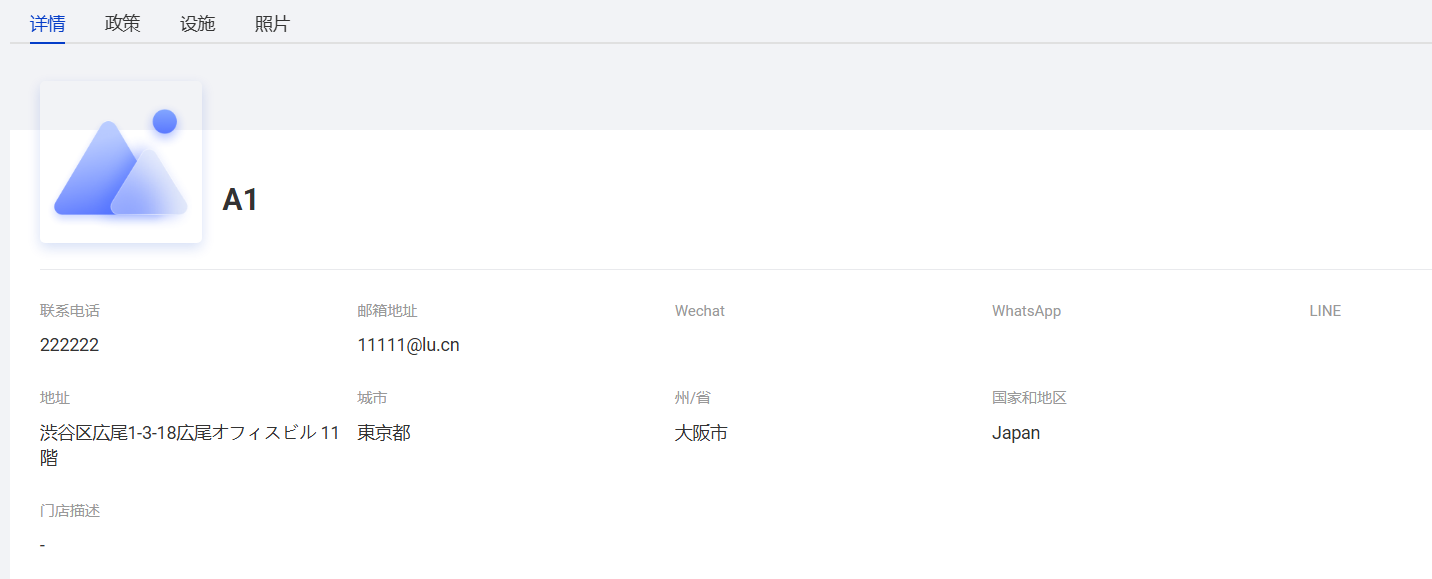Click the address text starting with 渋谷区広尾
Viewport: 1432px width, 579px height.
[190, 434]
